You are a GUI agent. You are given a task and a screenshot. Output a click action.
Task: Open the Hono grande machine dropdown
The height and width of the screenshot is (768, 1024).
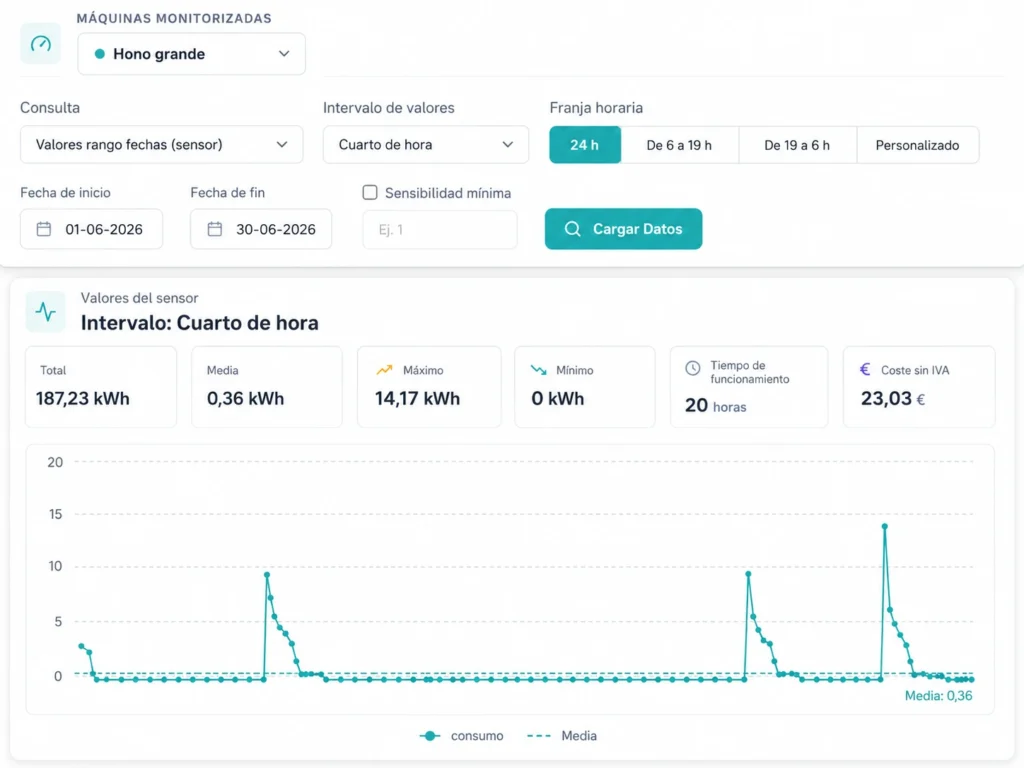(x=191, y=54)
